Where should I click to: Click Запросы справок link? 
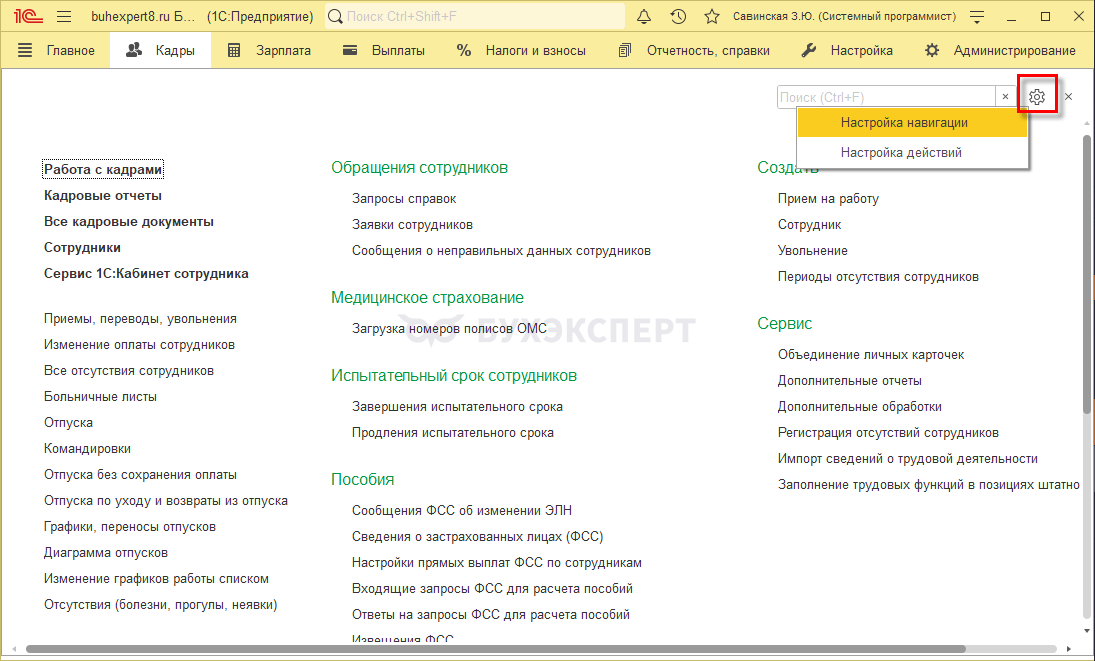(403, 199)
